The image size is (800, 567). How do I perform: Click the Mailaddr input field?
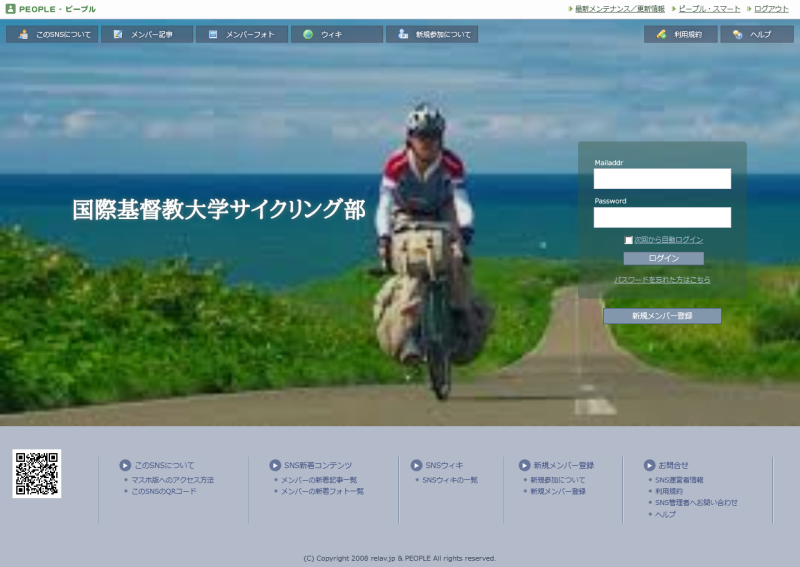tap(662, 179)
